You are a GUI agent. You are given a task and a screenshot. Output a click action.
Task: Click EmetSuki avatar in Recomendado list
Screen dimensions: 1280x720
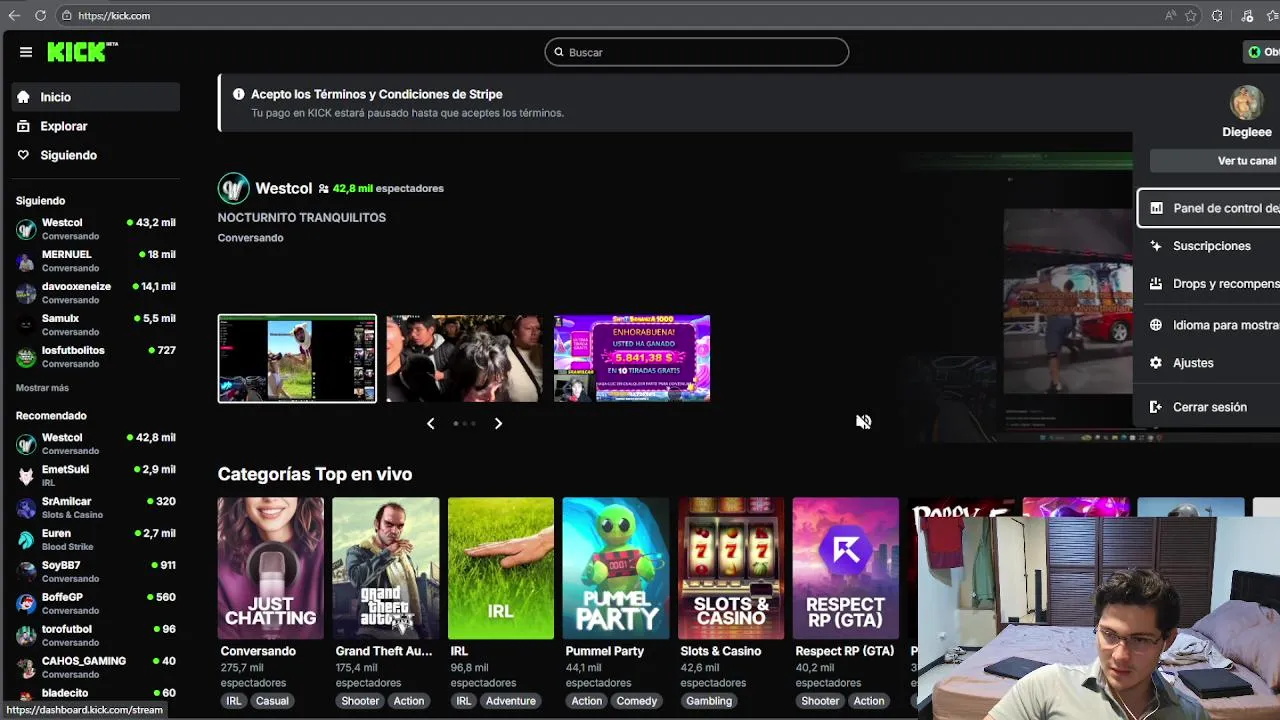[x=26, y=476]
